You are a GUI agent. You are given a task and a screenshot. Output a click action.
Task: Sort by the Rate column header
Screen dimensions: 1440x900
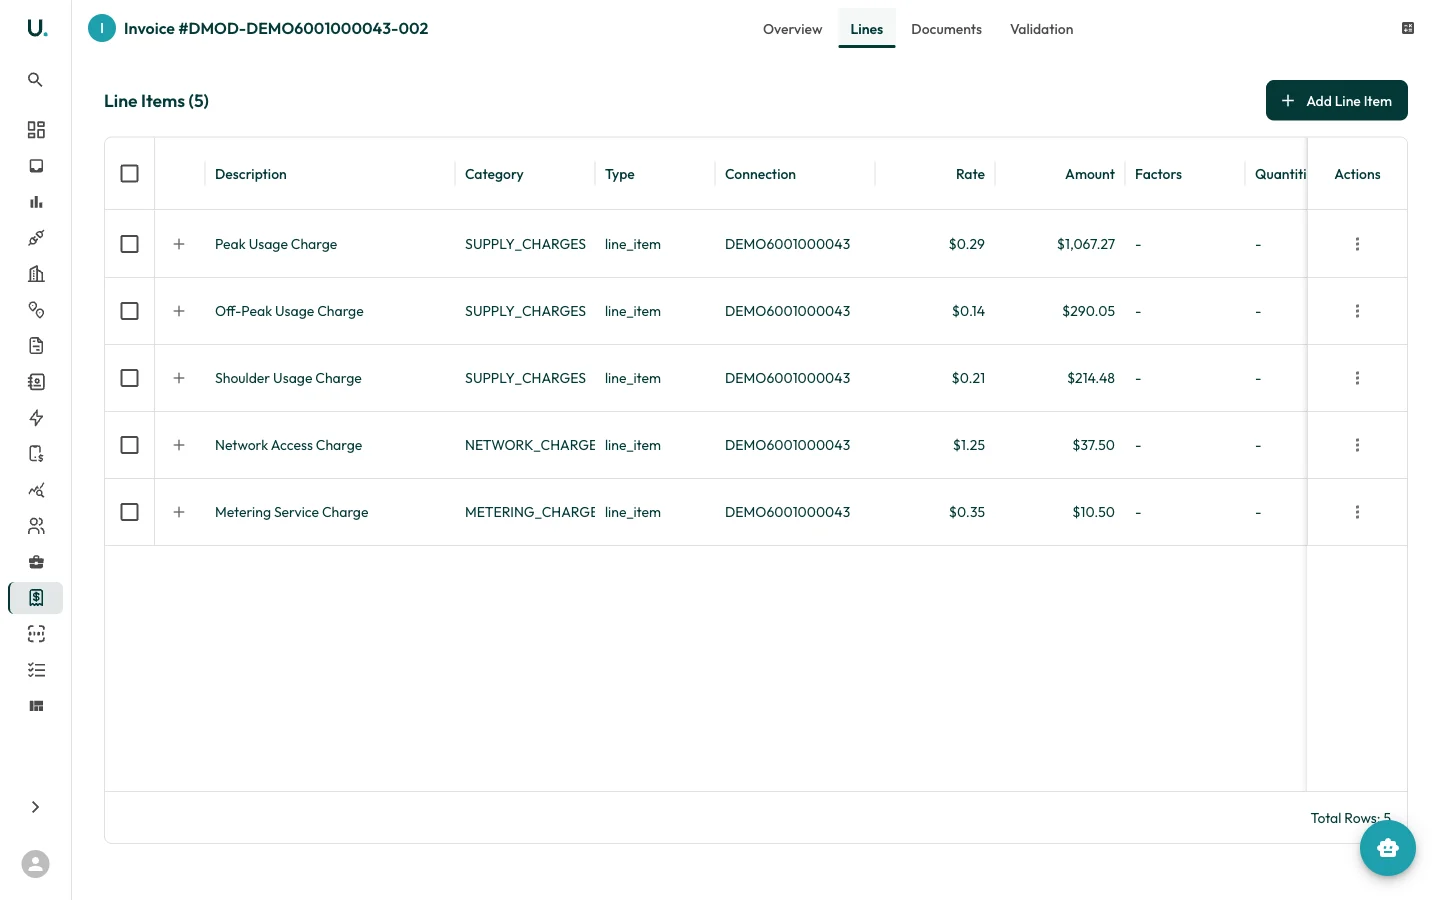coord(970,174)
